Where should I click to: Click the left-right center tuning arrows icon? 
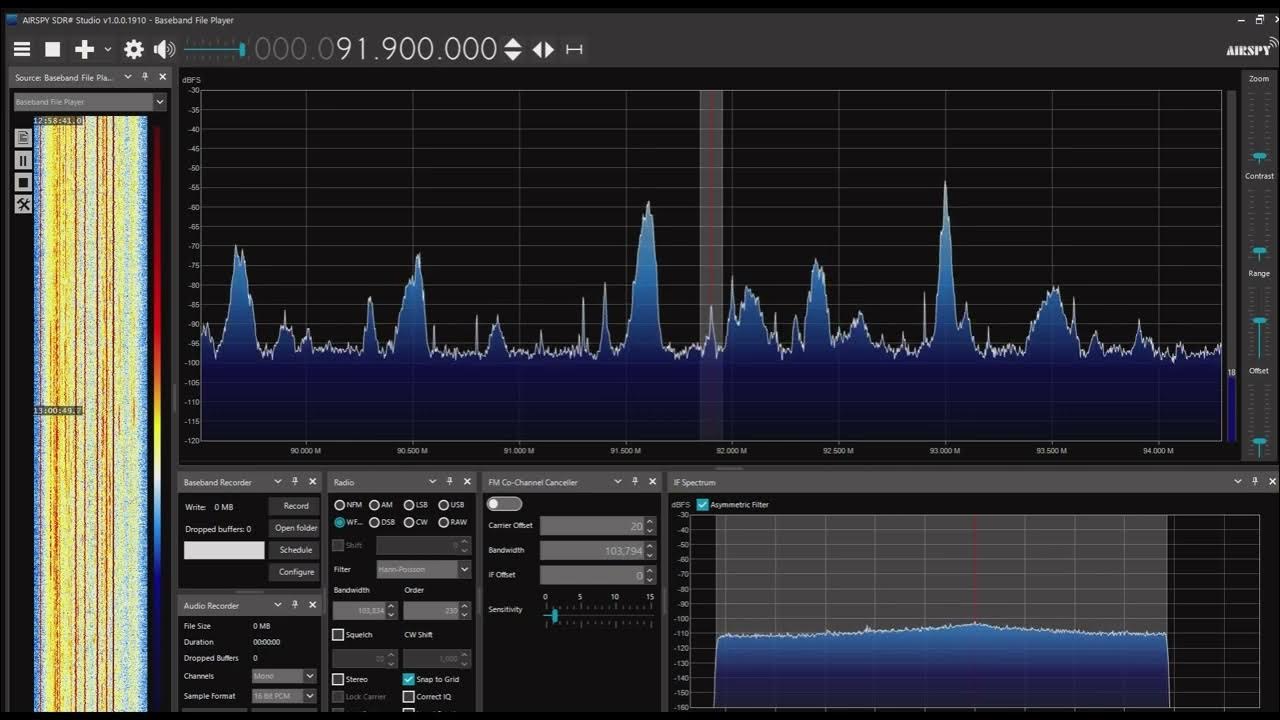543,49
